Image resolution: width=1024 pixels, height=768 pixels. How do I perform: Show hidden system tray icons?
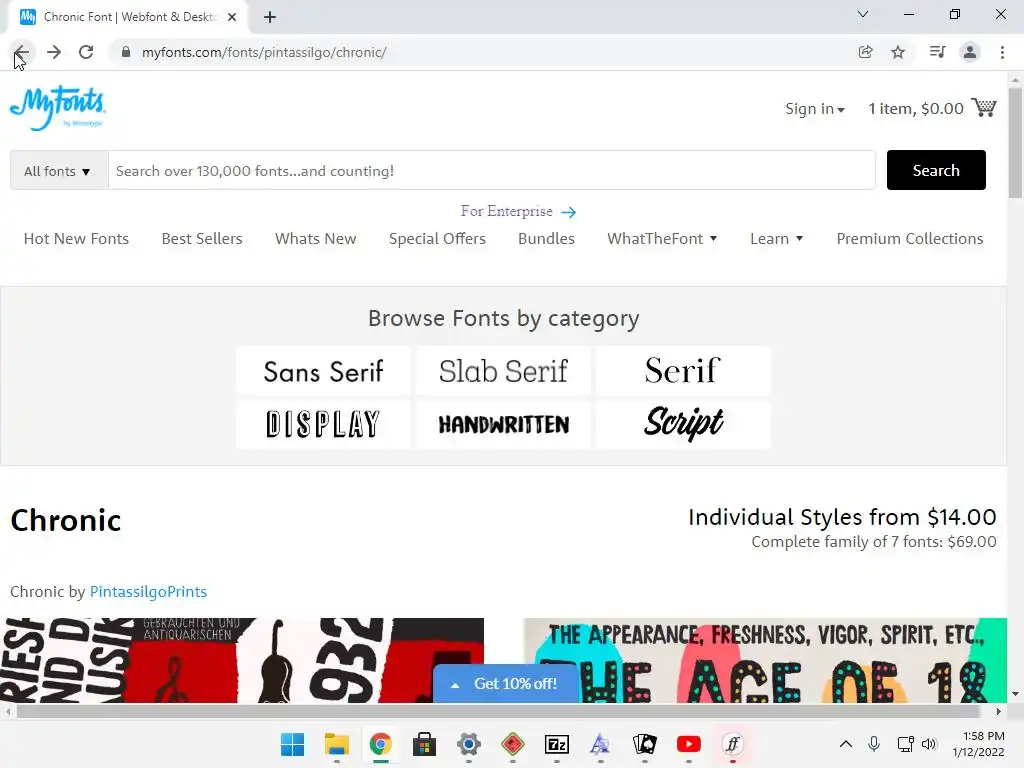point(846,744)
